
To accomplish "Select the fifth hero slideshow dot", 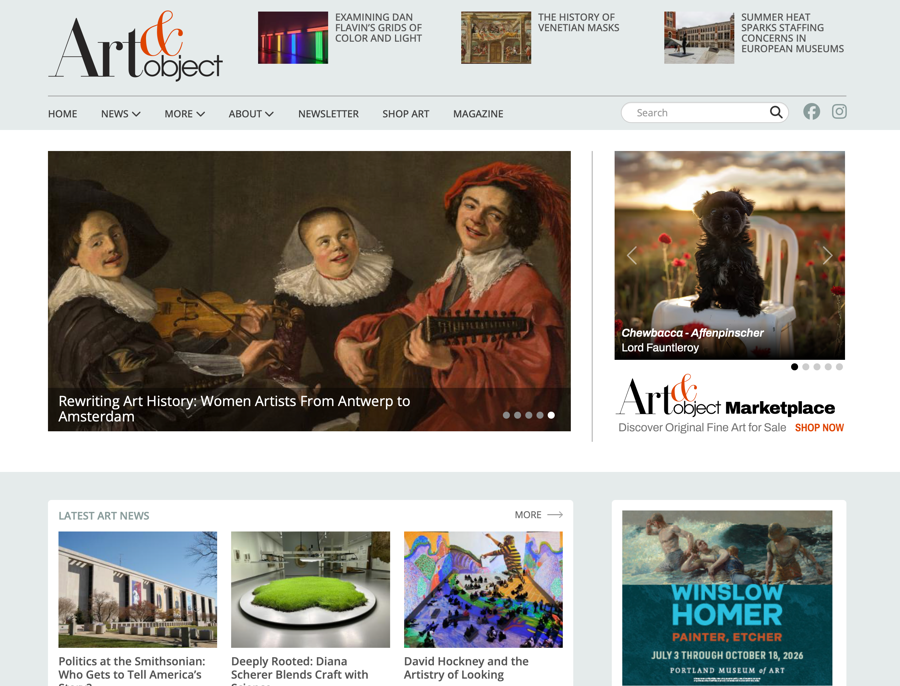I will coord(551,415).
